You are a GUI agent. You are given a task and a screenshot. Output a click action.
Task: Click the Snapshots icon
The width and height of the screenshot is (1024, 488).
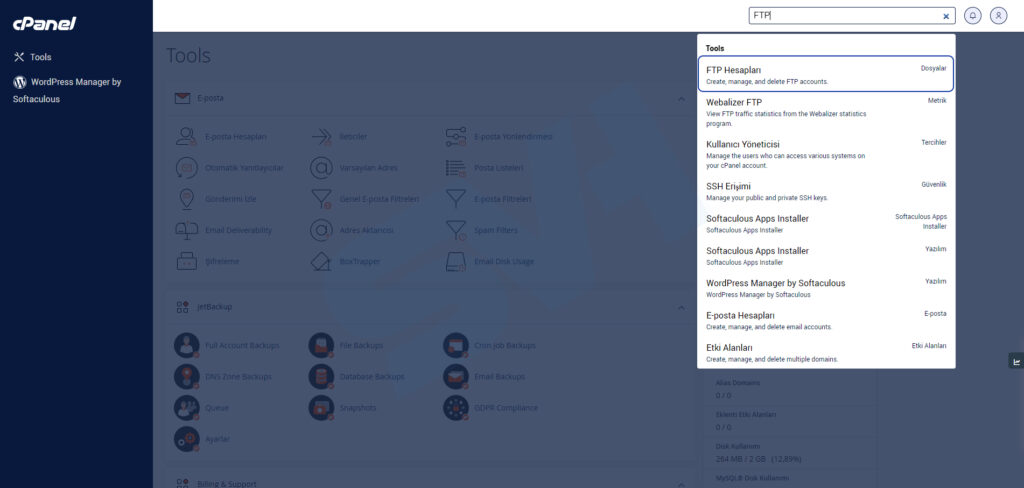tap(321, 408)
